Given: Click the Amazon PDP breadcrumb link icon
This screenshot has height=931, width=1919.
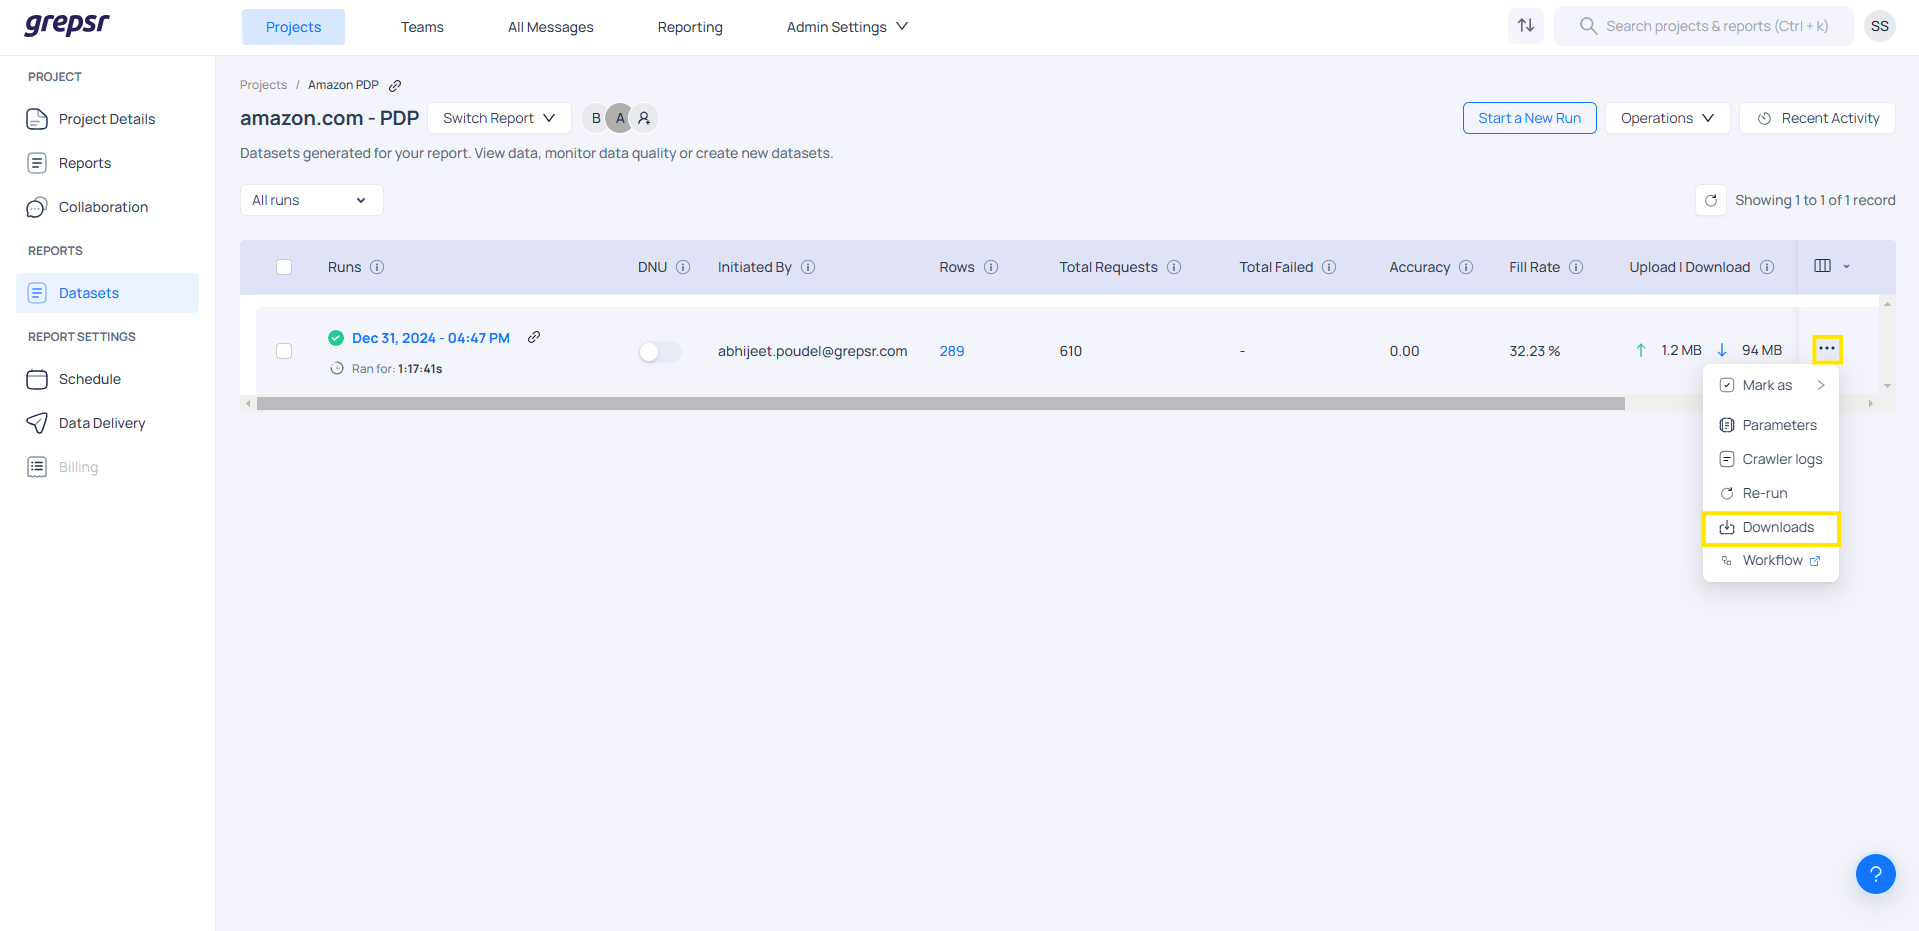Looking at the screenshot, I should (395, 86).
